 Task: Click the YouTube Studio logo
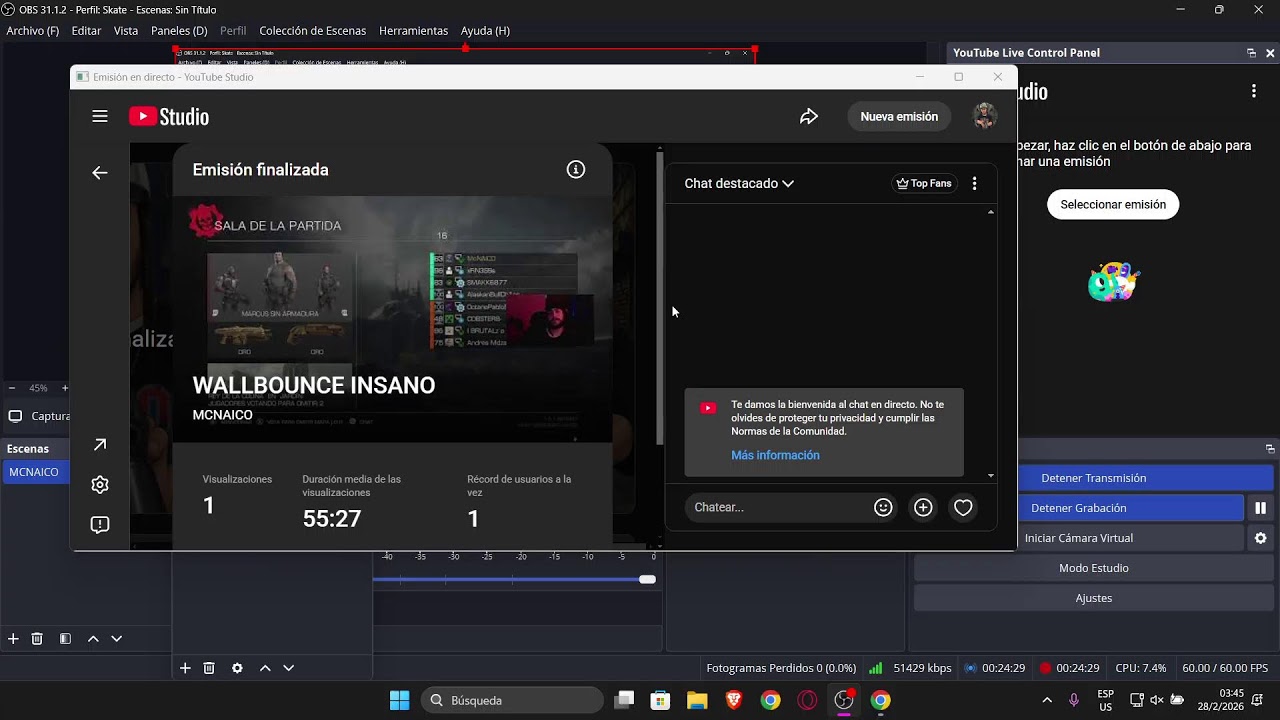169,117
